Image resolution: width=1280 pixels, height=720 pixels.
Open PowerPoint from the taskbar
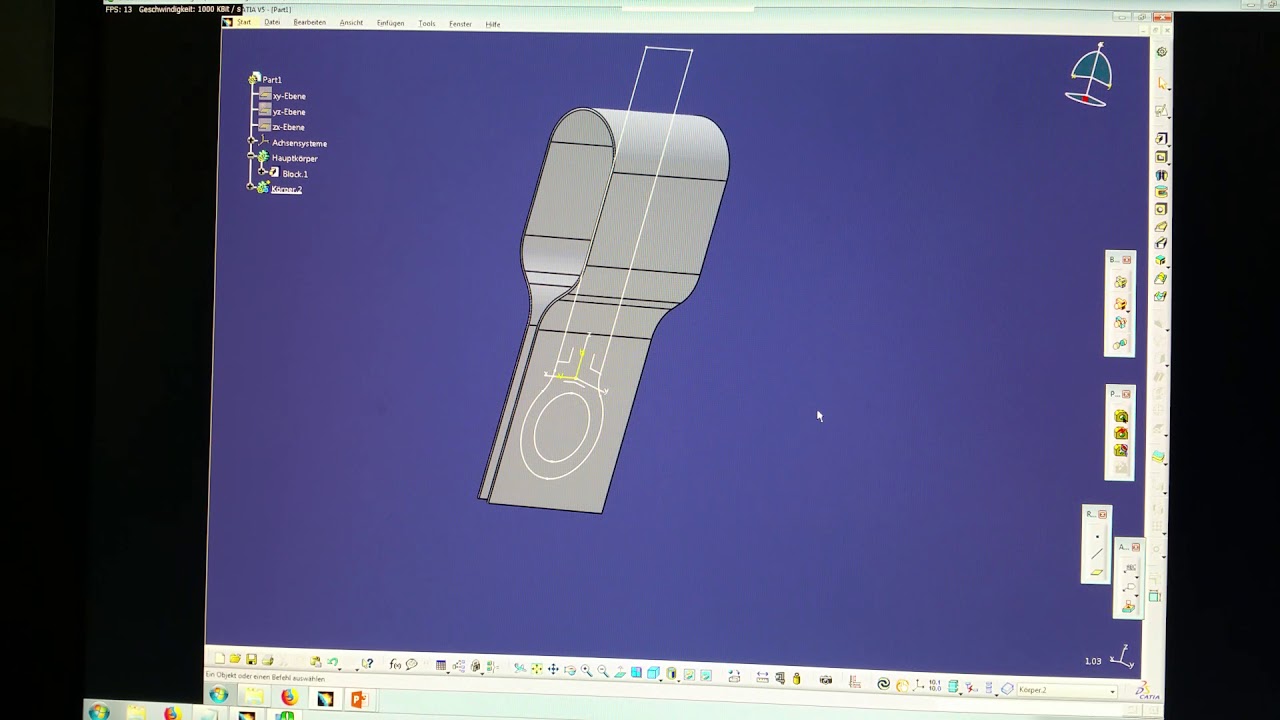358,698
